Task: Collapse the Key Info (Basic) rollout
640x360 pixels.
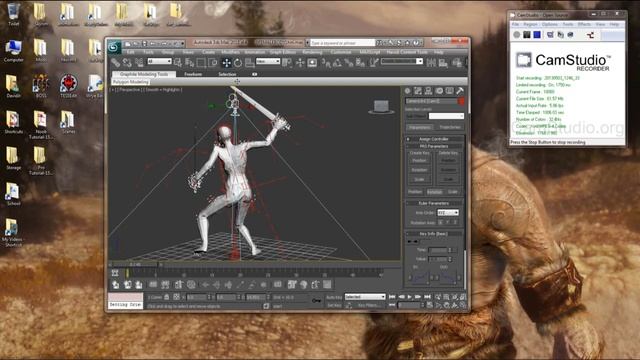Action: click(434, 233)
